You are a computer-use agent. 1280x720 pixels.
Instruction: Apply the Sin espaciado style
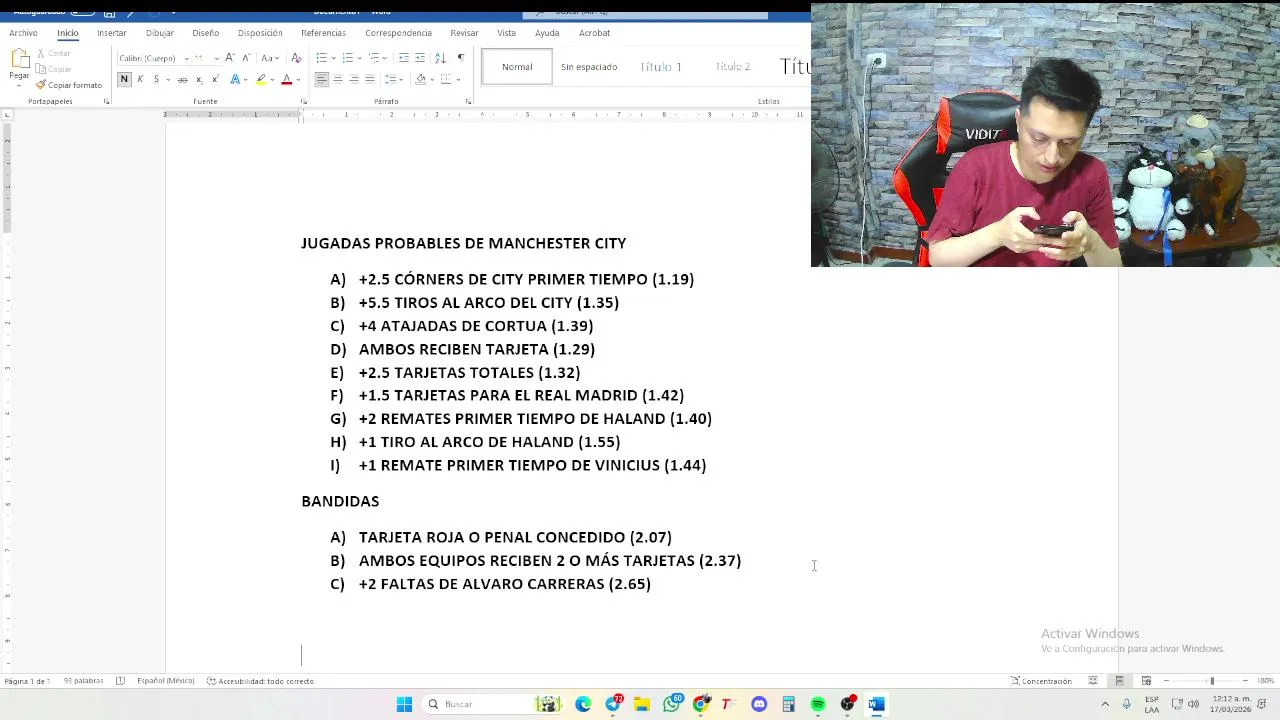coord(589,67)
